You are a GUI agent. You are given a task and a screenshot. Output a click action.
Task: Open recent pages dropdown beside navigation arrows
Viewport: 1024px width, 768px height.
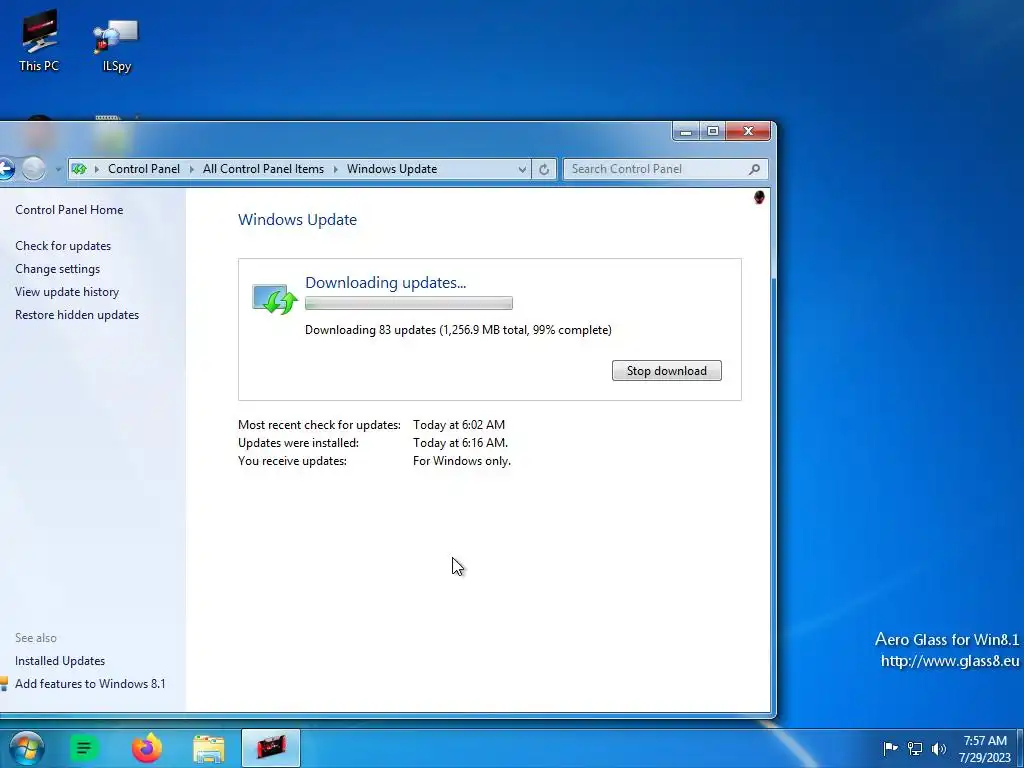(x=57, y=170)
